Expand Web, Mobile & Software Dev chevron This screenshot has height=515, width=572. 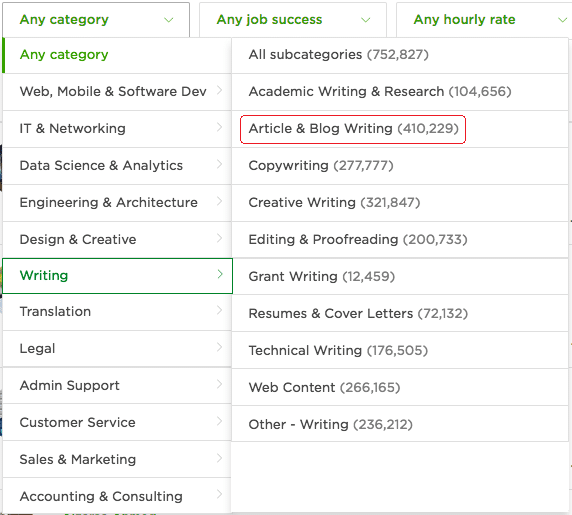219,90
